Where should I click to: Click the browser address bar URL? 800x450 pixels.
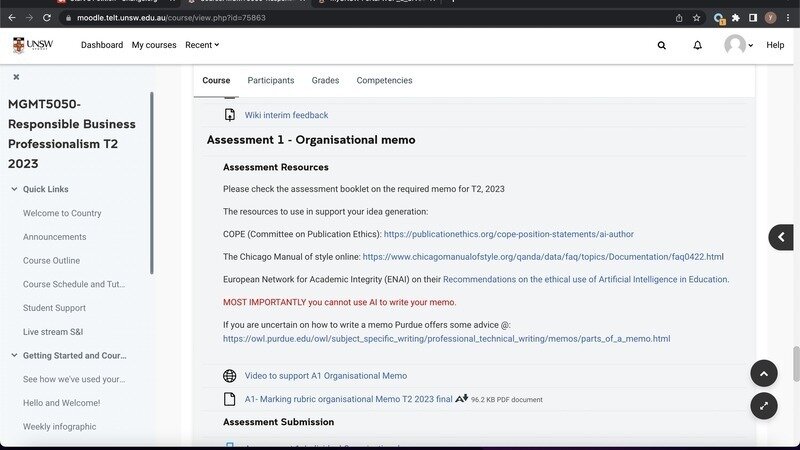[x=171, y=18]
